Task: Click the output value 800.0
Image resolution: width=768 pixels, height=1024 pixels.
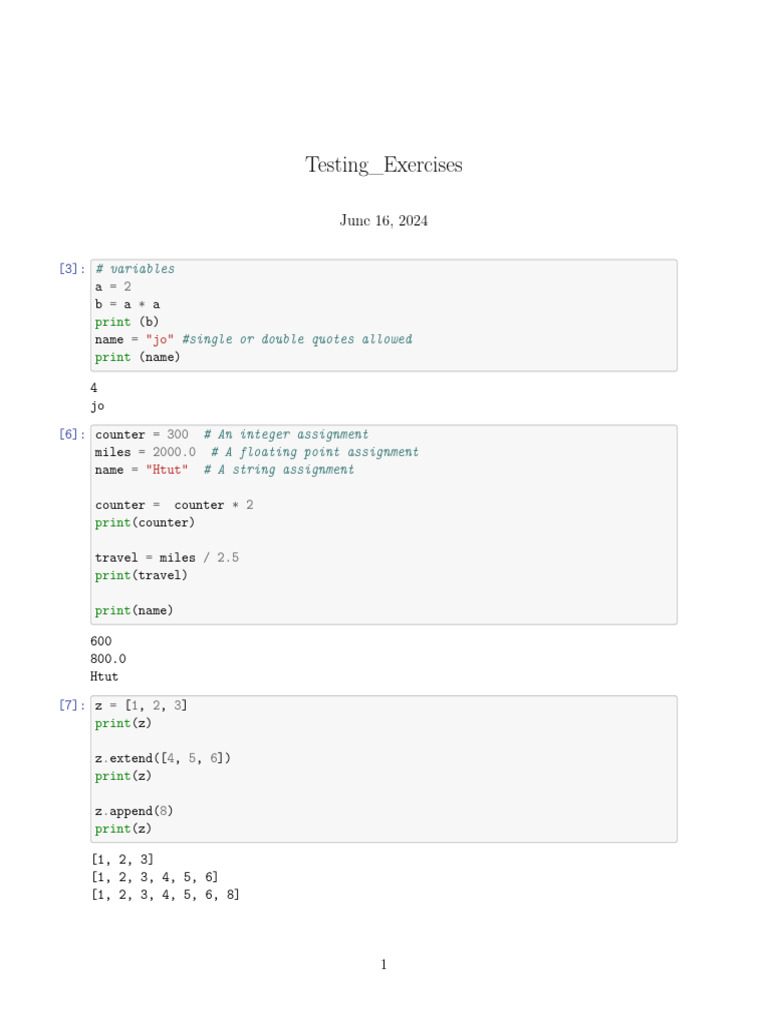Action: 108,659
